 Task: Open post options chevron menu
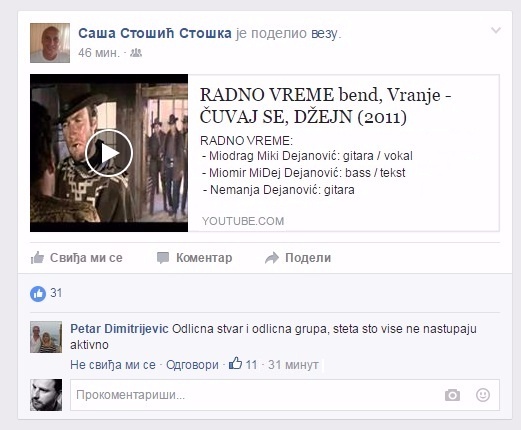pyautogui.click(x=496, y=30)
